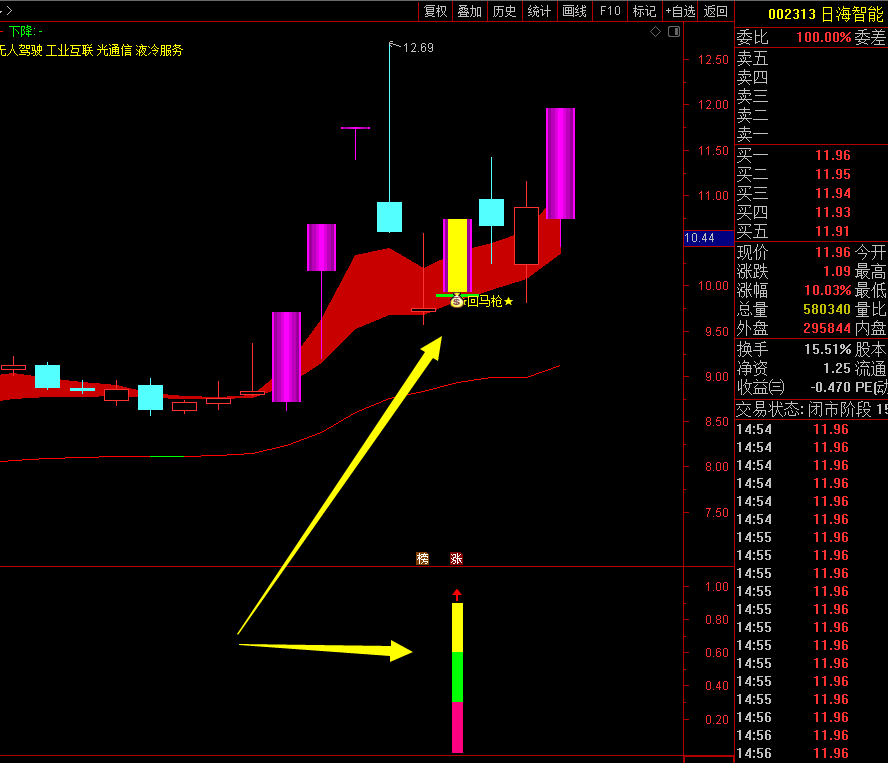The image size is (888, 763).
Task: Click the 返回 back button
Action: click(x=715, y=11)
